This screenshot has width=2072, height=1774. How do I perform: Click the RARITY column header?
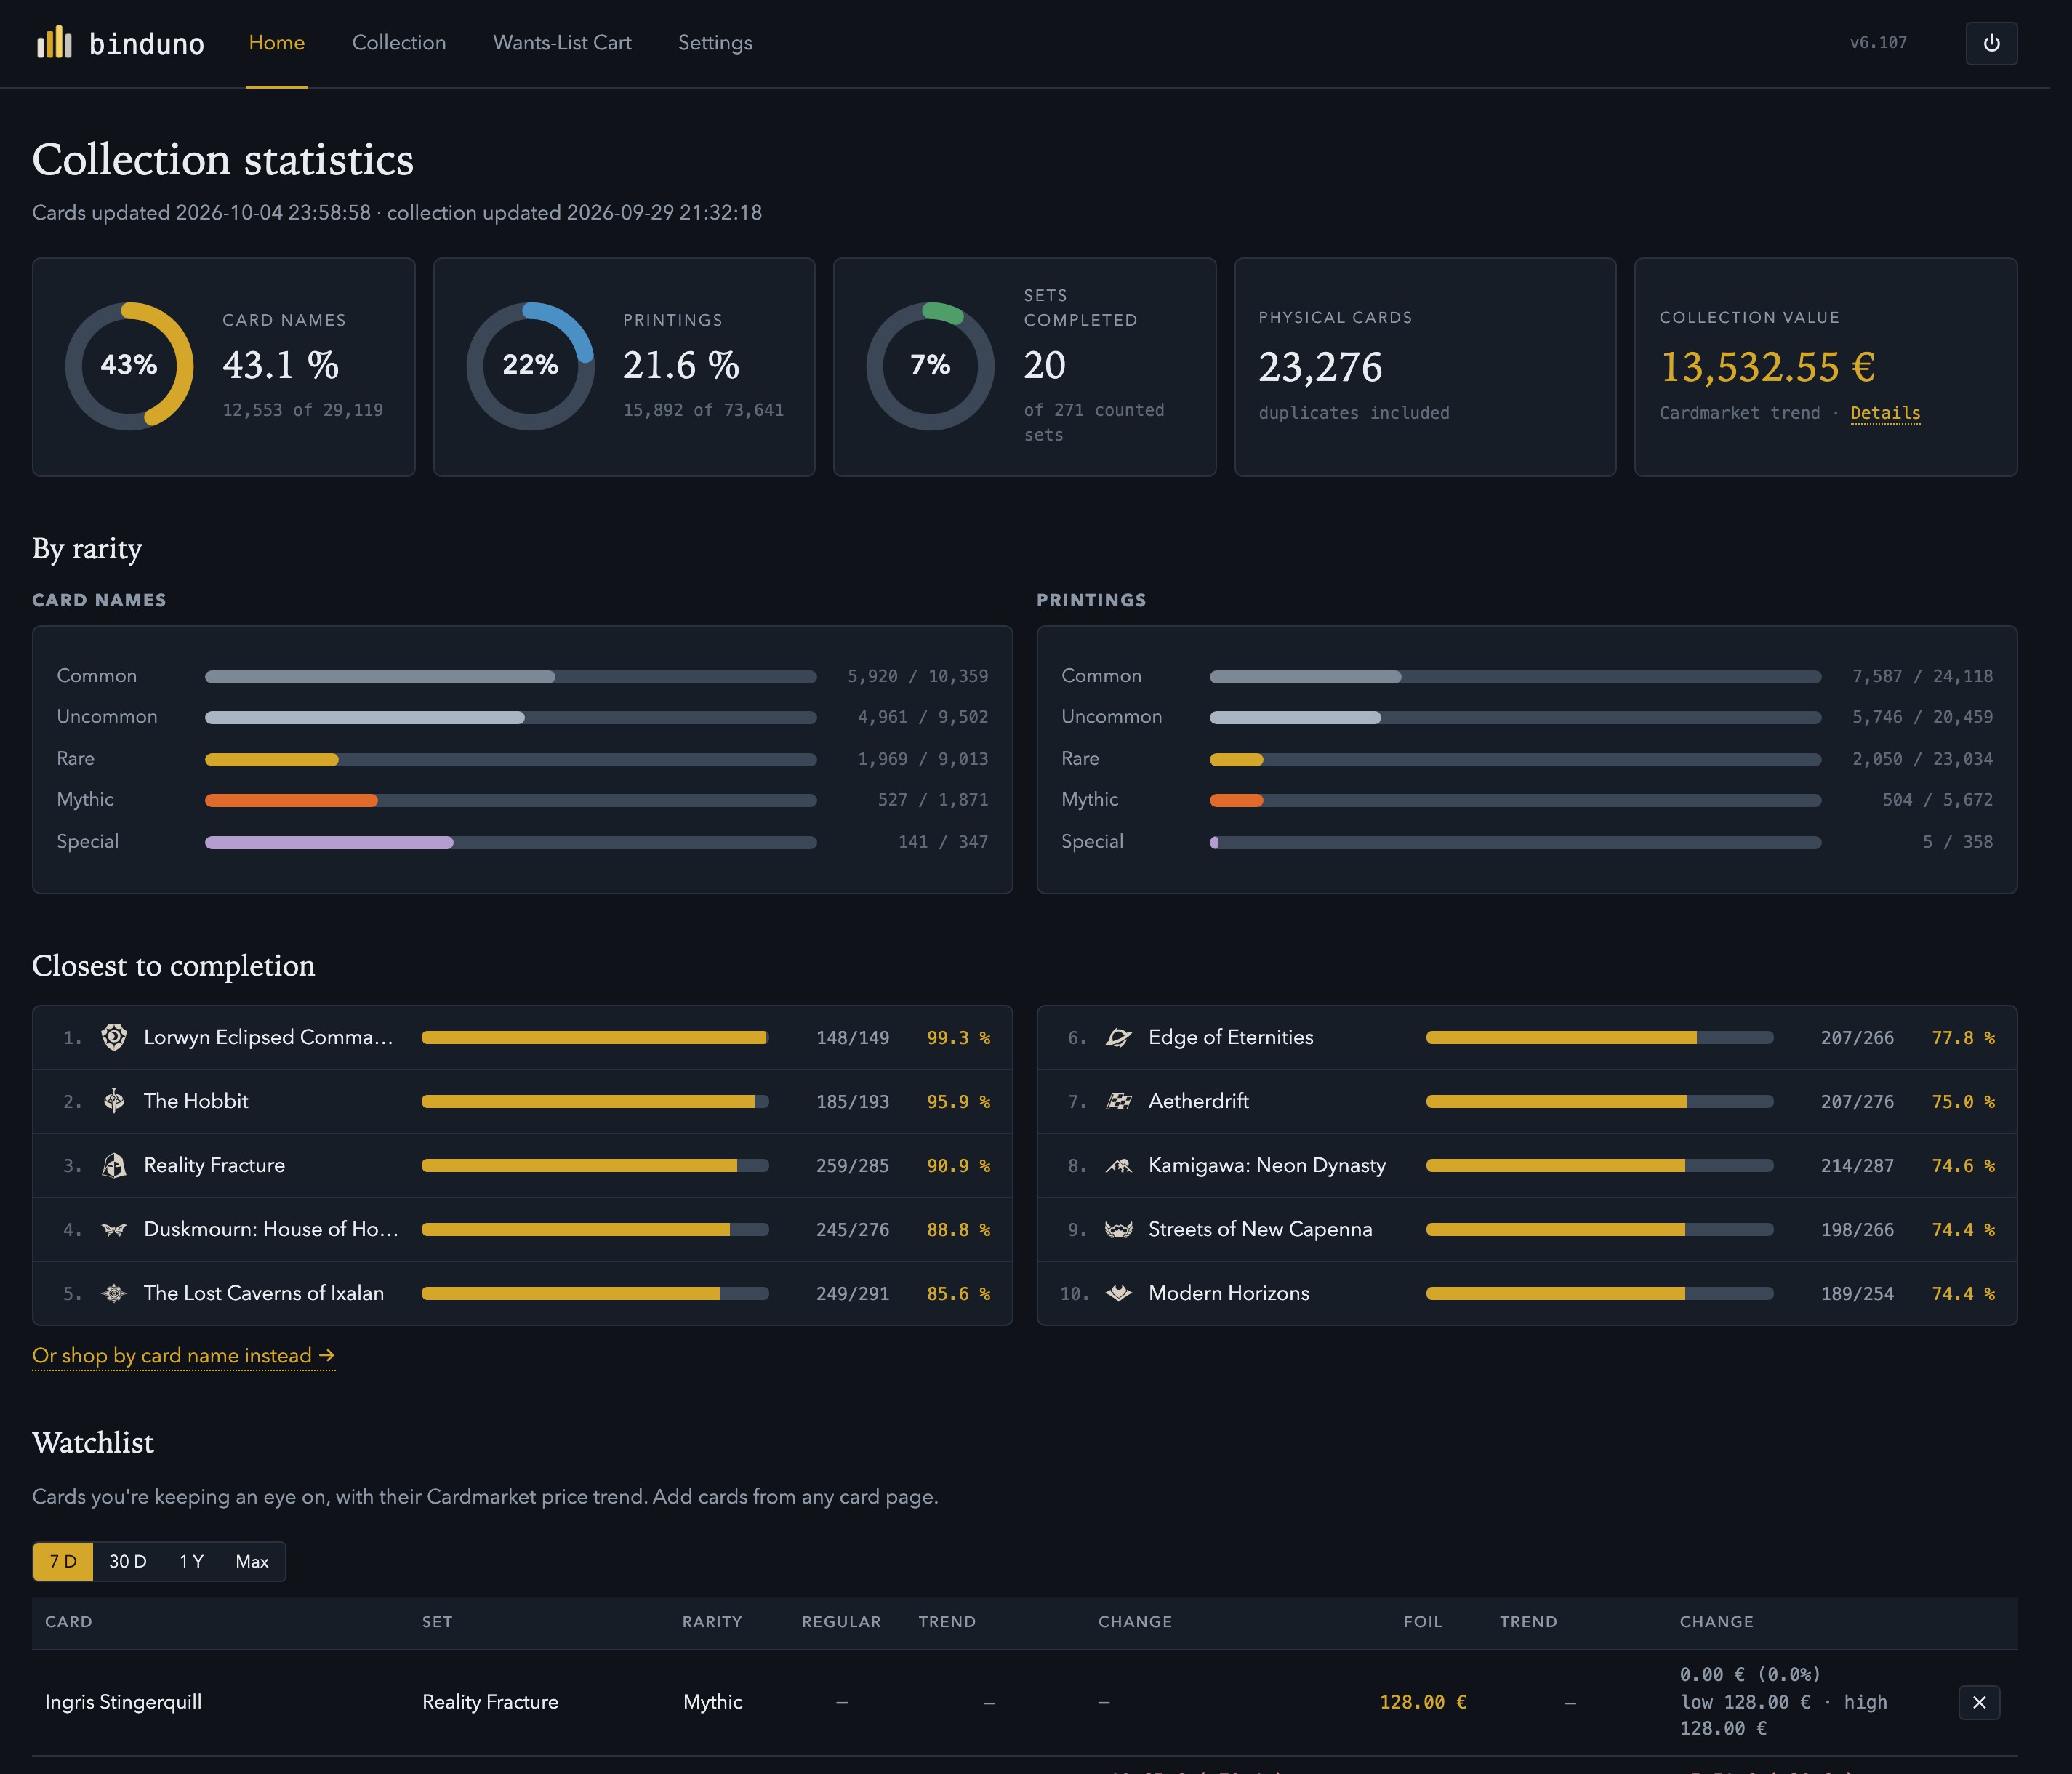[712, 1621]
